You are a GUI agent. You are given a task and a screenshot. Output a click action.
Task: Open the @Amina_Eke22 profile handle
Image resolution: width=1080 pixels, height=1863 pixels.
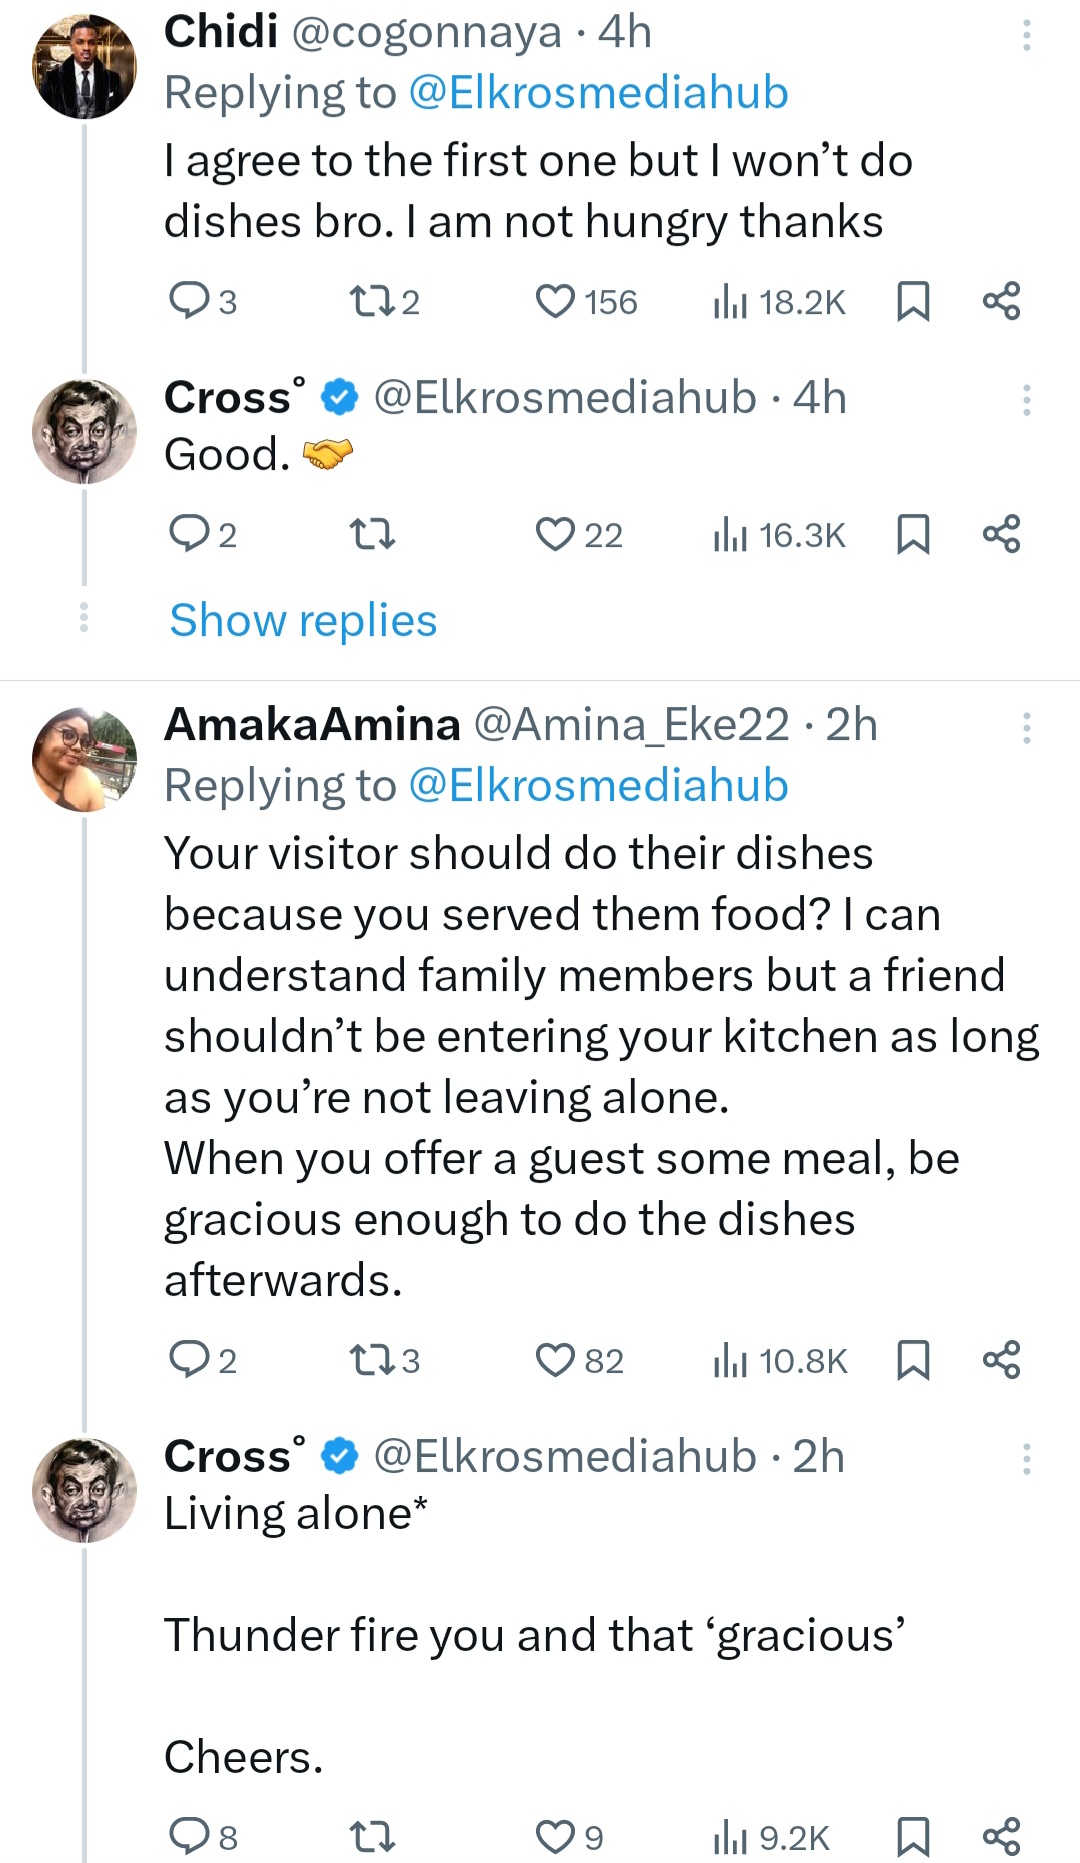[630, 725]
